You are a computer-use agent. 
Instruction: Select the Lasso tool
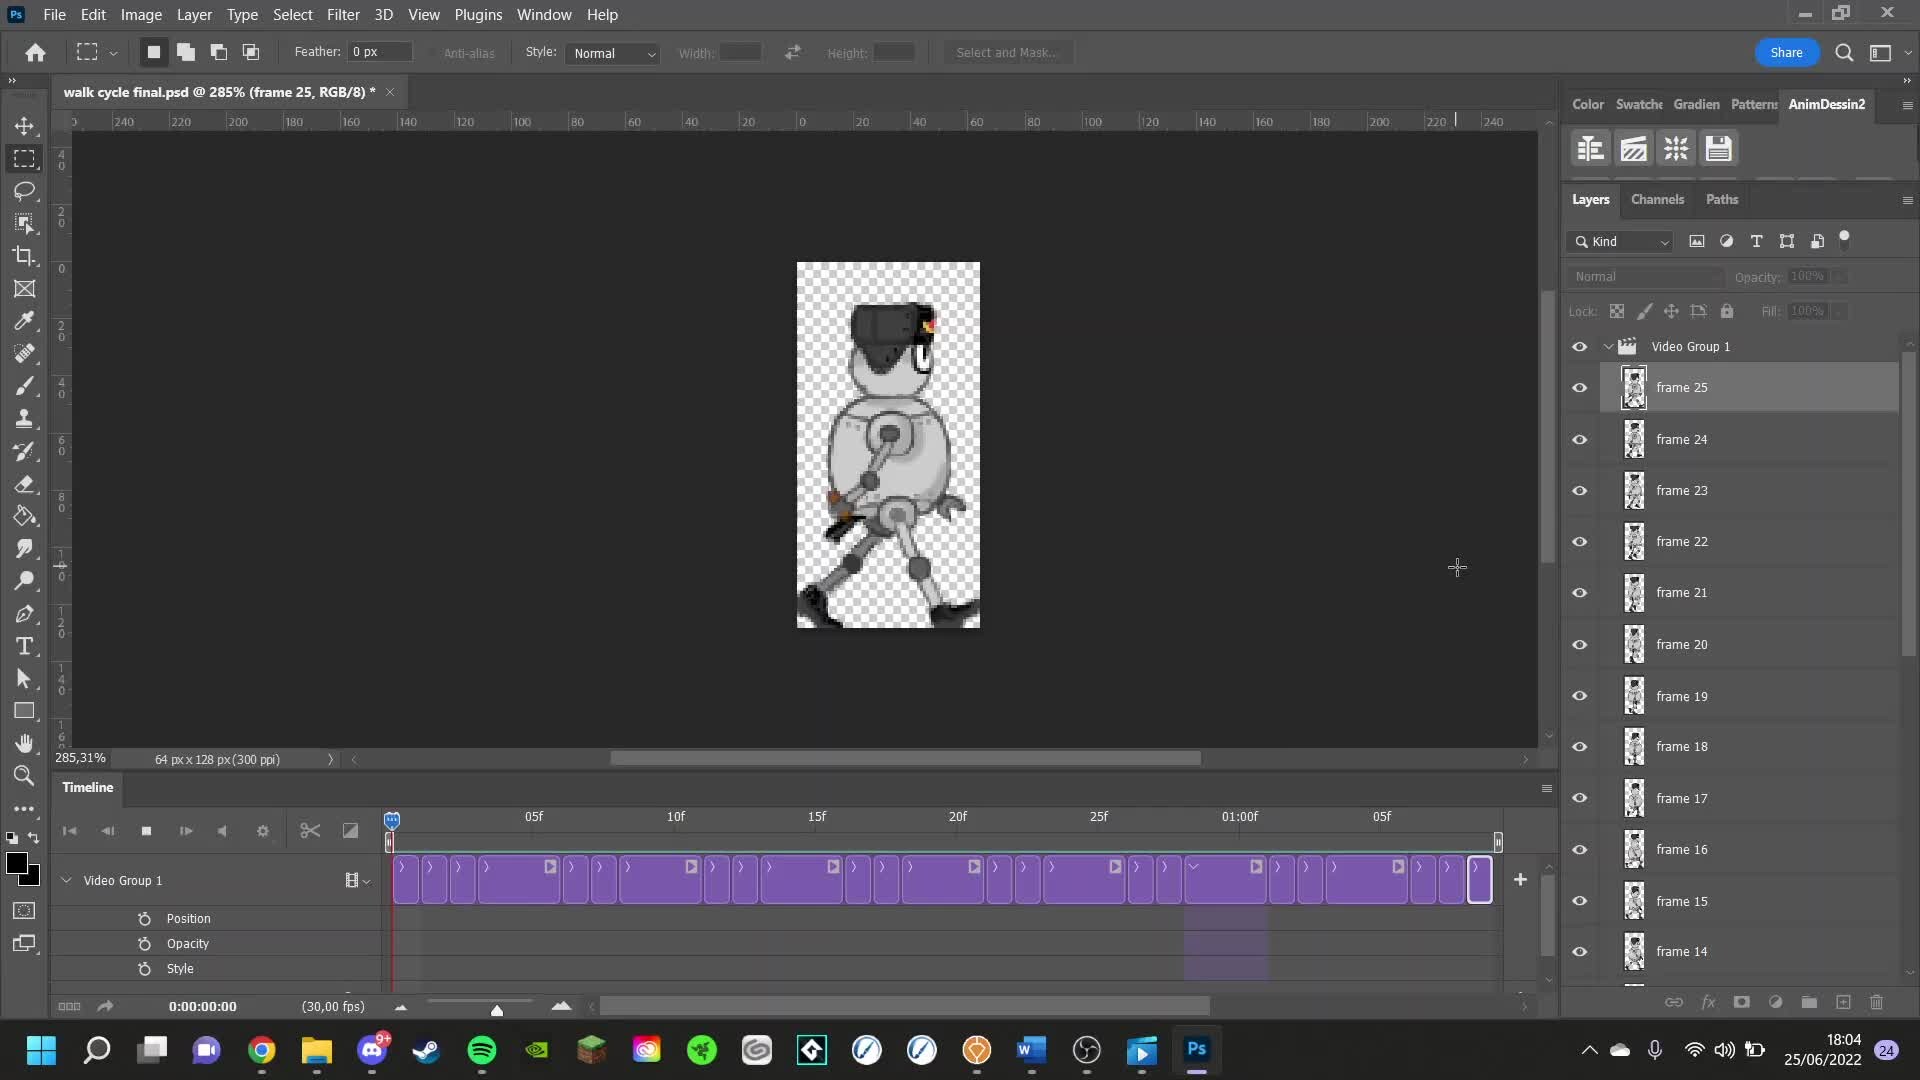coord(24,191)
